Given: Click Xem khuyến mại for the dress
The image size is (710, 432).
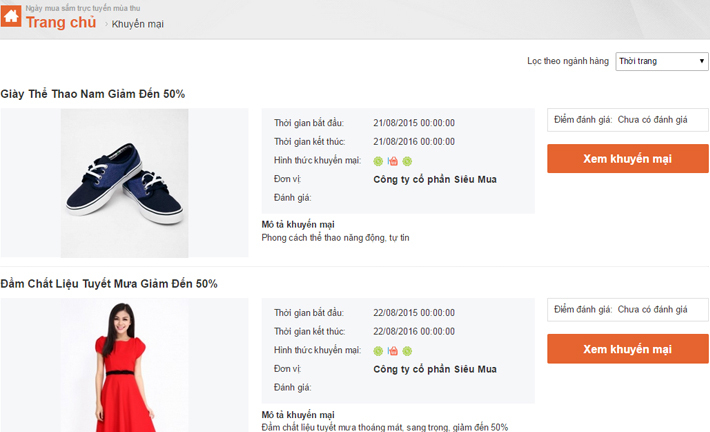Looking at the screenshot, I should pyautogui.click(x=628, y=349).
